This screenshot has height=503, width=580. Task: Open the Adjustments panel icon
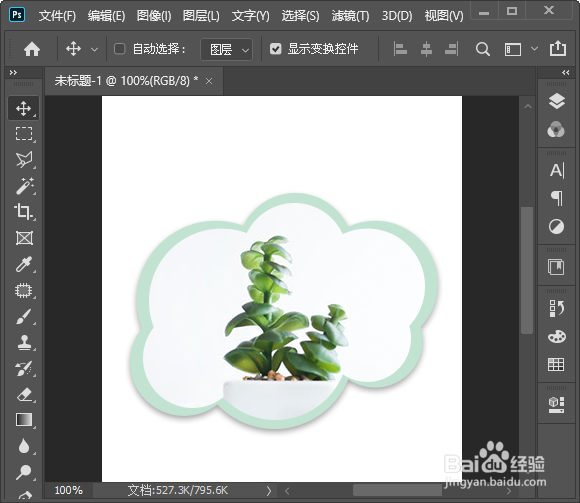pyautogui.click(x=556, y=227)
